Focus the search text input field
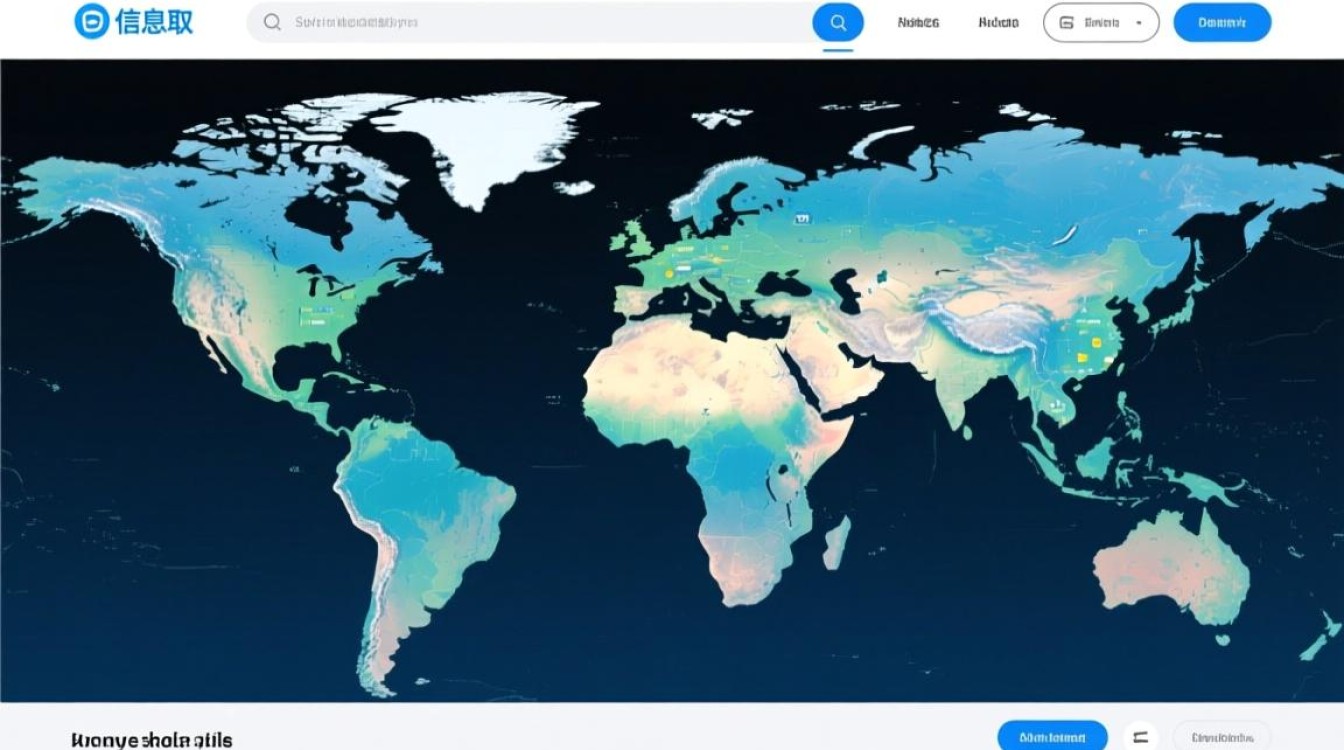The image size is (1344, 750). pyautogui.click(x=540, y=22)
